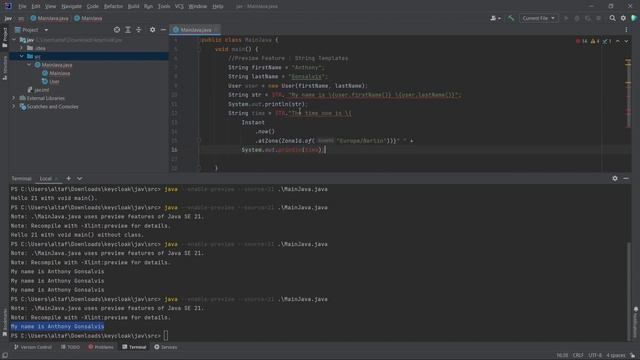Screen dimensions: 640x360
Task: Click the Stop square icon in toolbar
Action: 598,18
